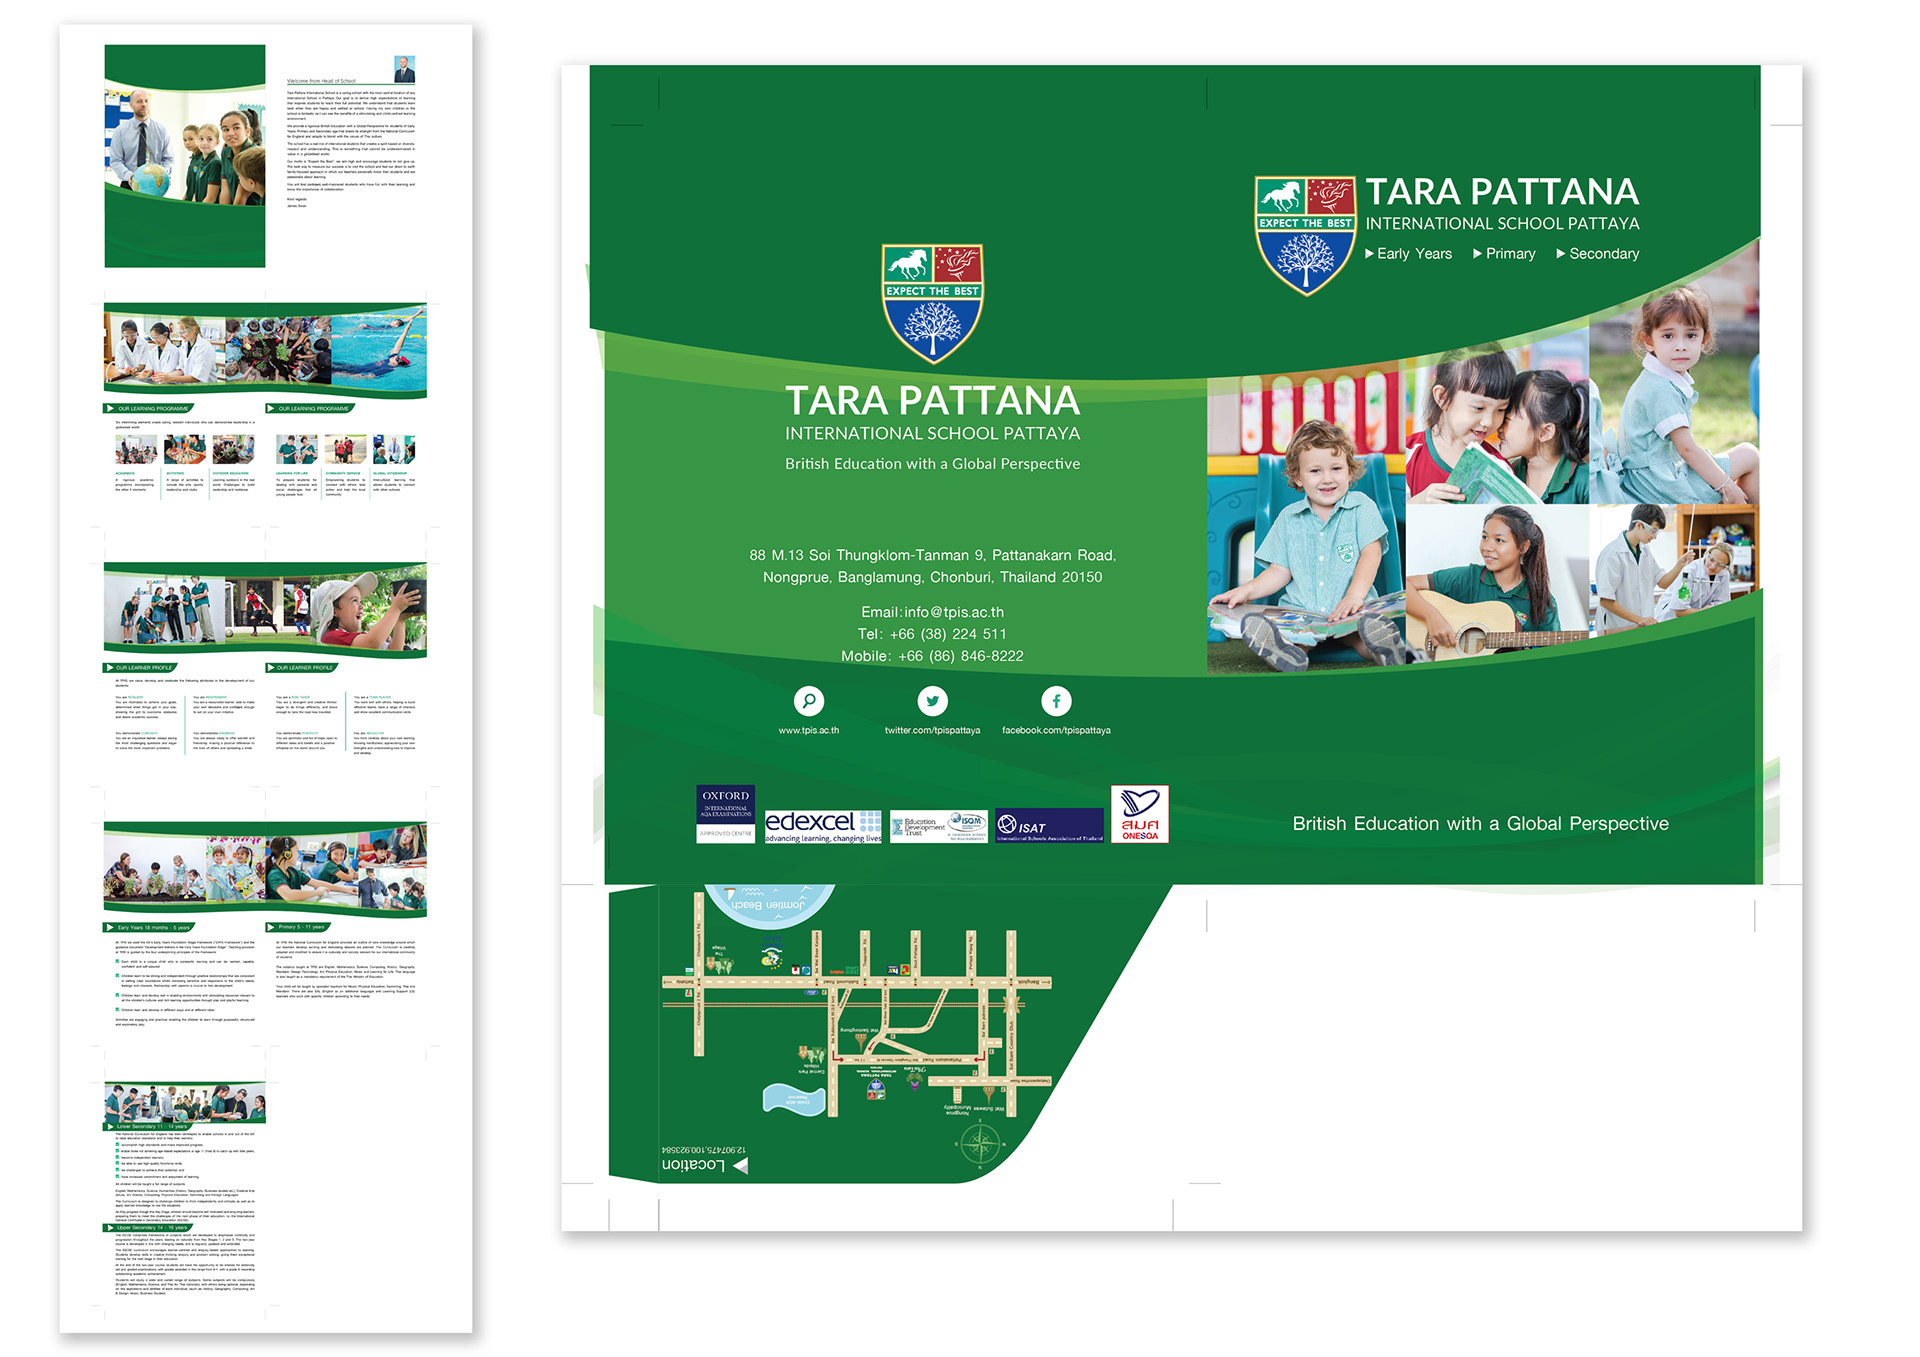This screenshot has width=1920, height=1357.
Task: Click the magnifier icon above www.tpis.ac.th
Action: click(809, 700)
